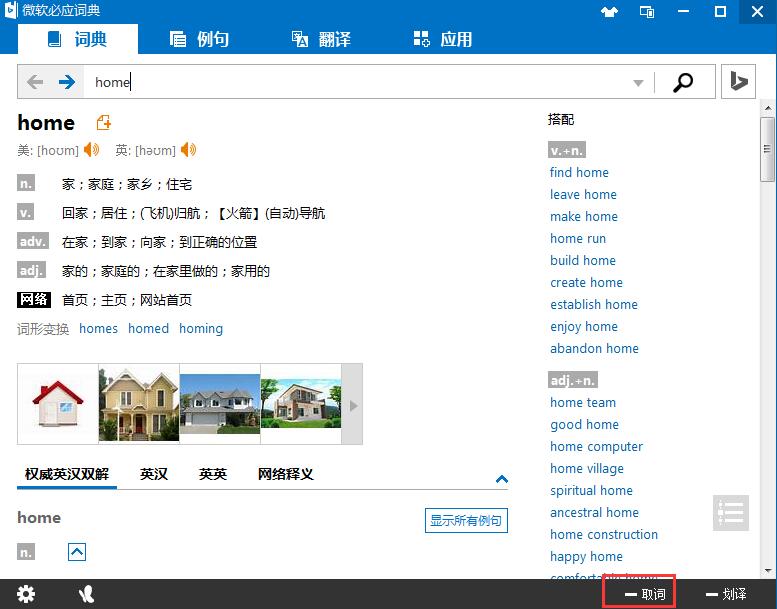
Task: Open the search history dropdown arrow
Action: coord(639,83)
